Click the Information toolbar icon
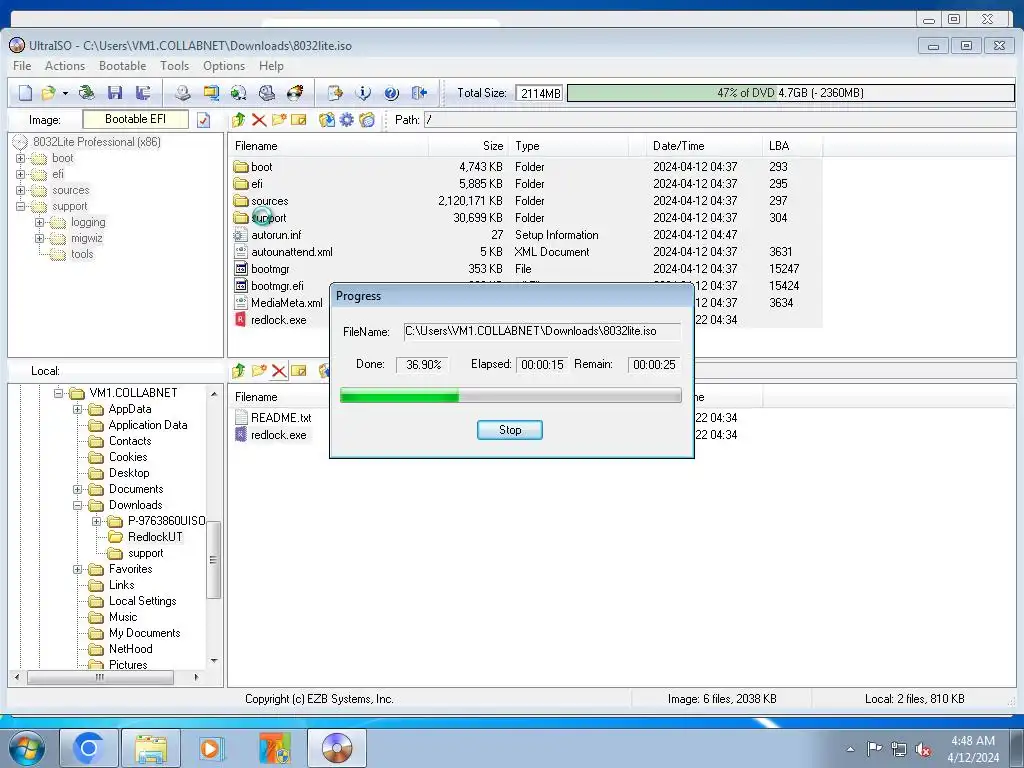The image size is (1024, 768). (x=363, y=93)
